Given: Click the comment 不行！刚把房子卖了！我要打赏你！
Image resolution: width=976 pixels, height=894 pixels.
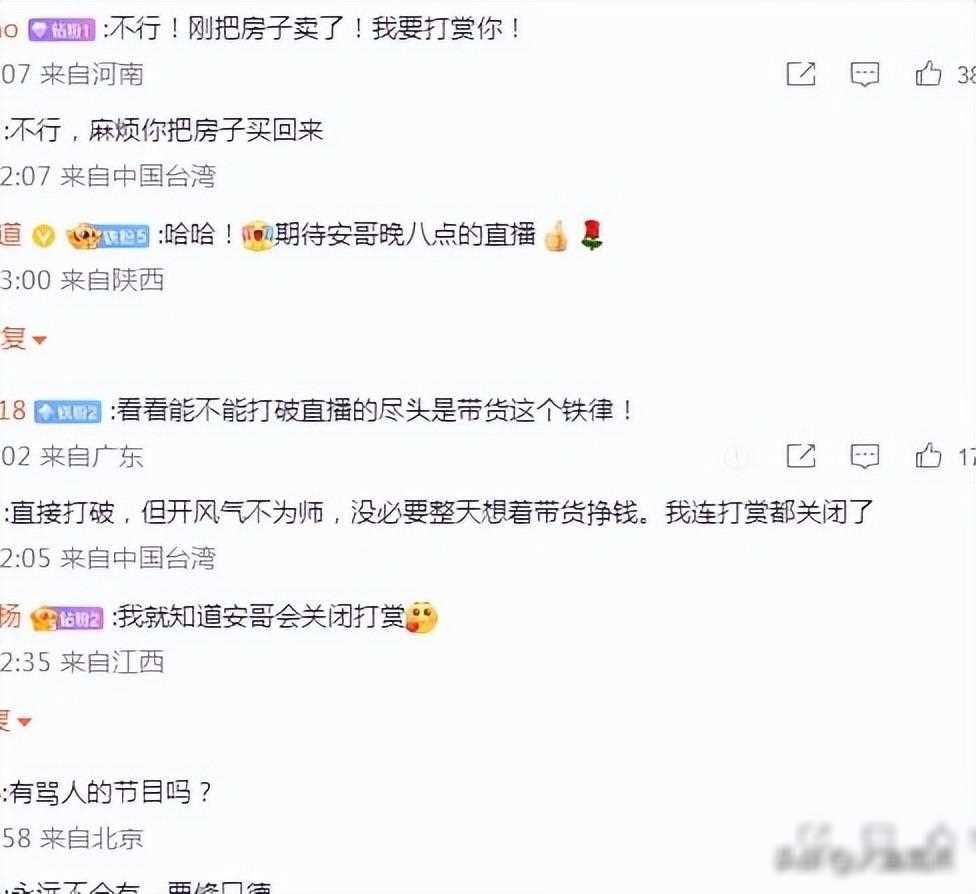Looking at the screenshot, I should tap(313, 29).
